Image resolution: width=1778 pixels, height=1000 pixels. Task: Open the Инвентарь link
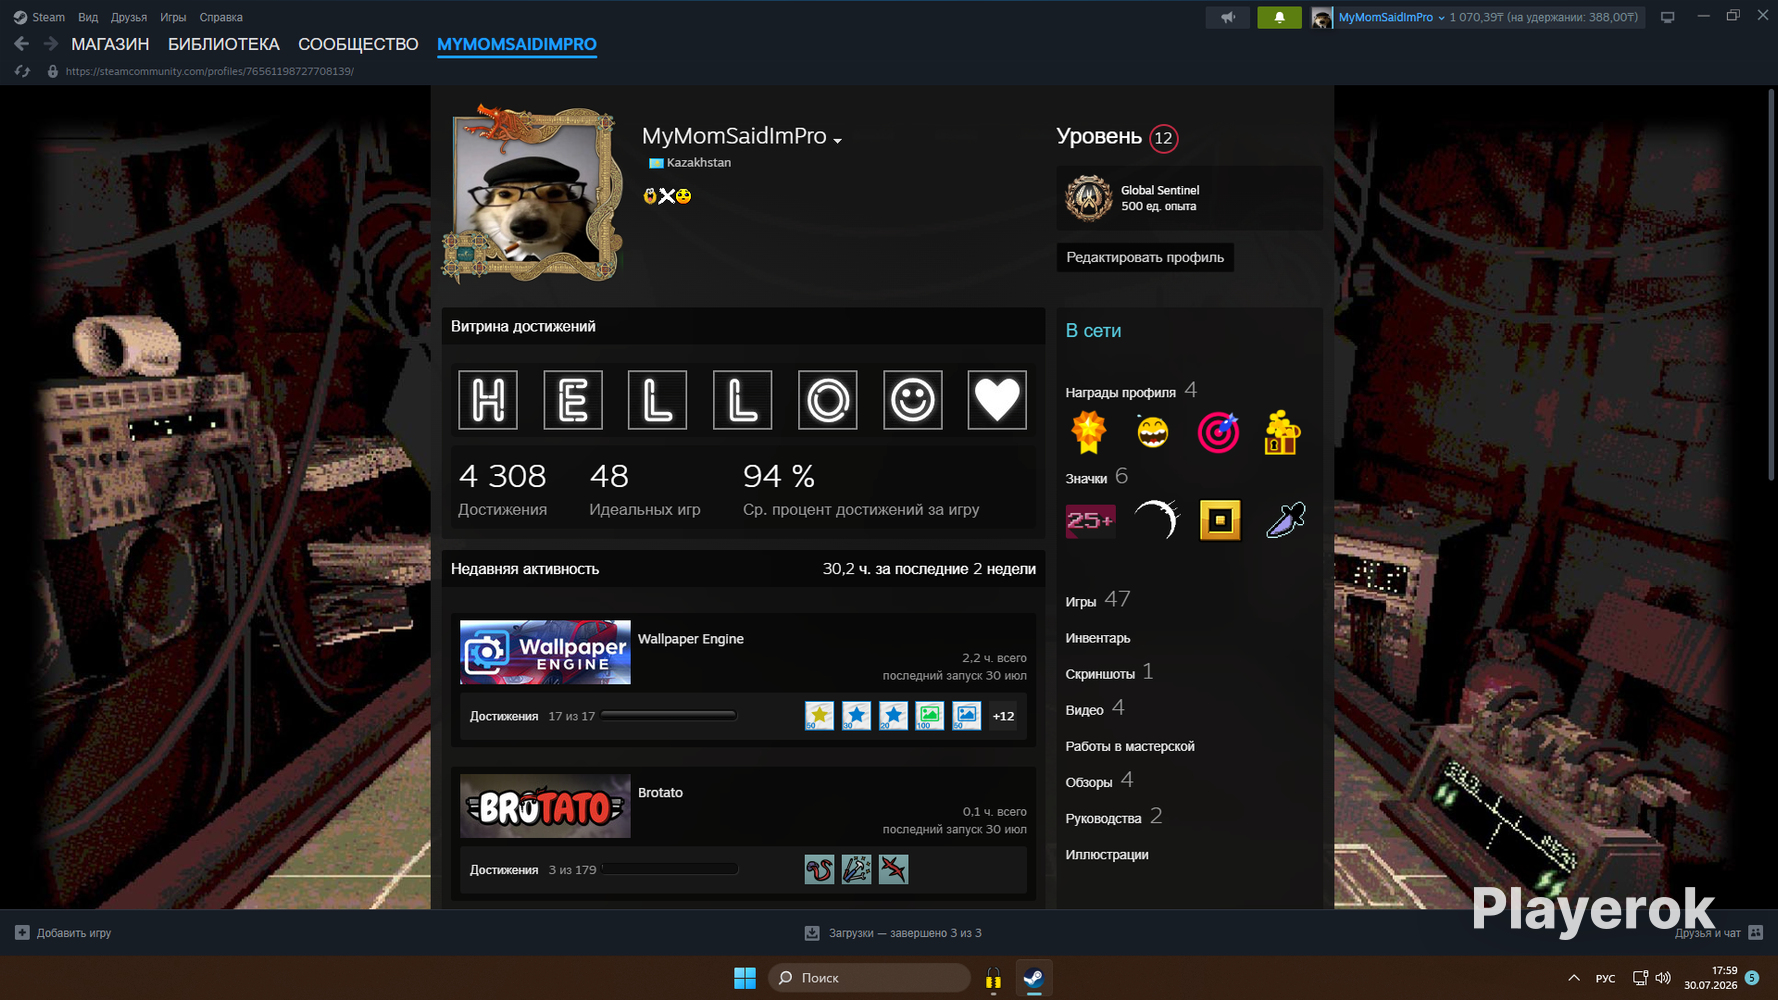pos(1098,638)
